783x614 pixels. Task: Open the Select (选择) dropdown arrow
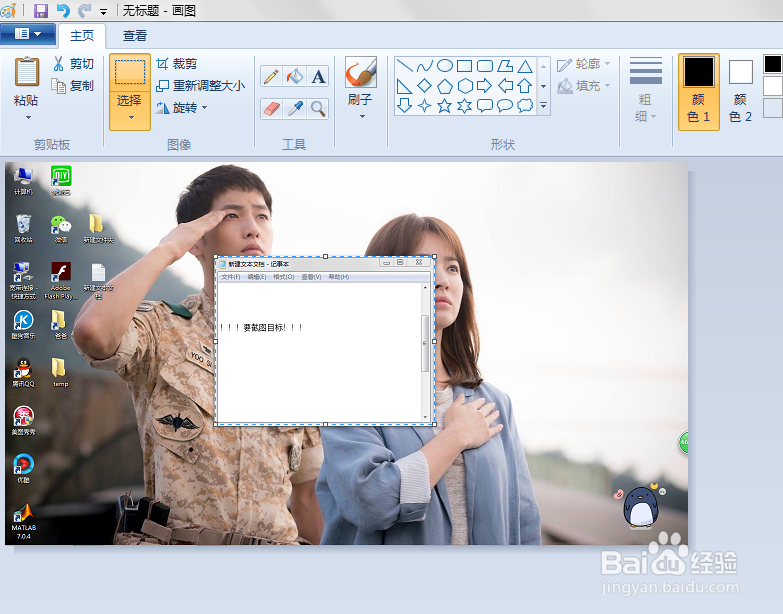pos(131,118)
